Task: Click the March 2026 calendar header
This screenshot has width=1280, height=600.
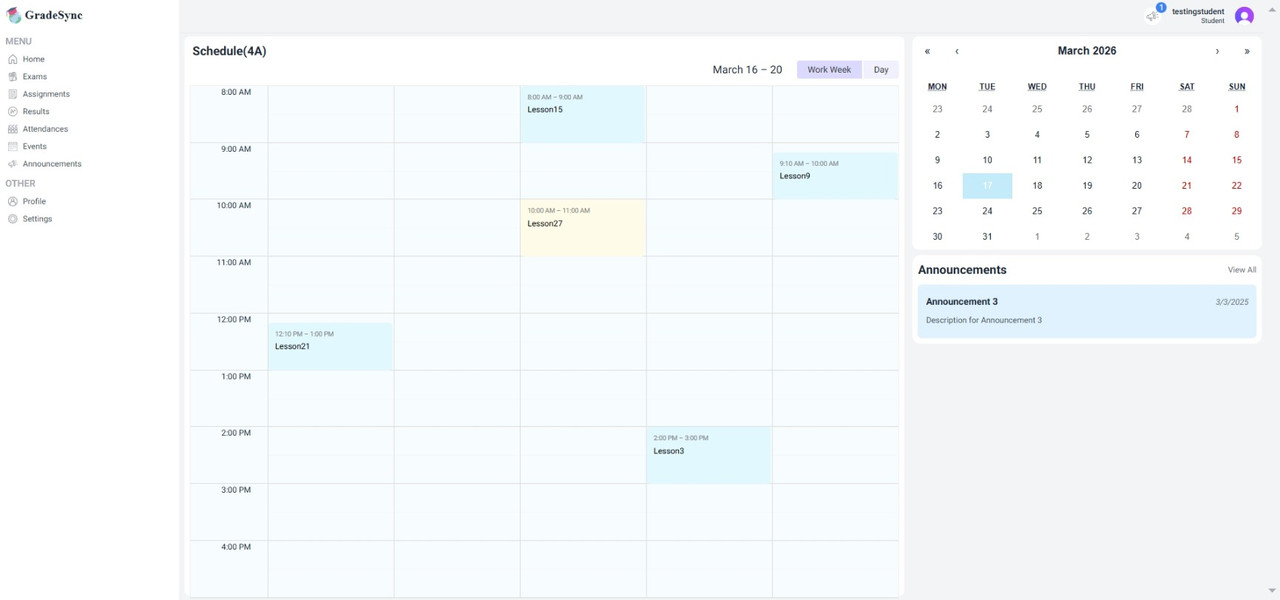Action: (x=1087, y=51)
